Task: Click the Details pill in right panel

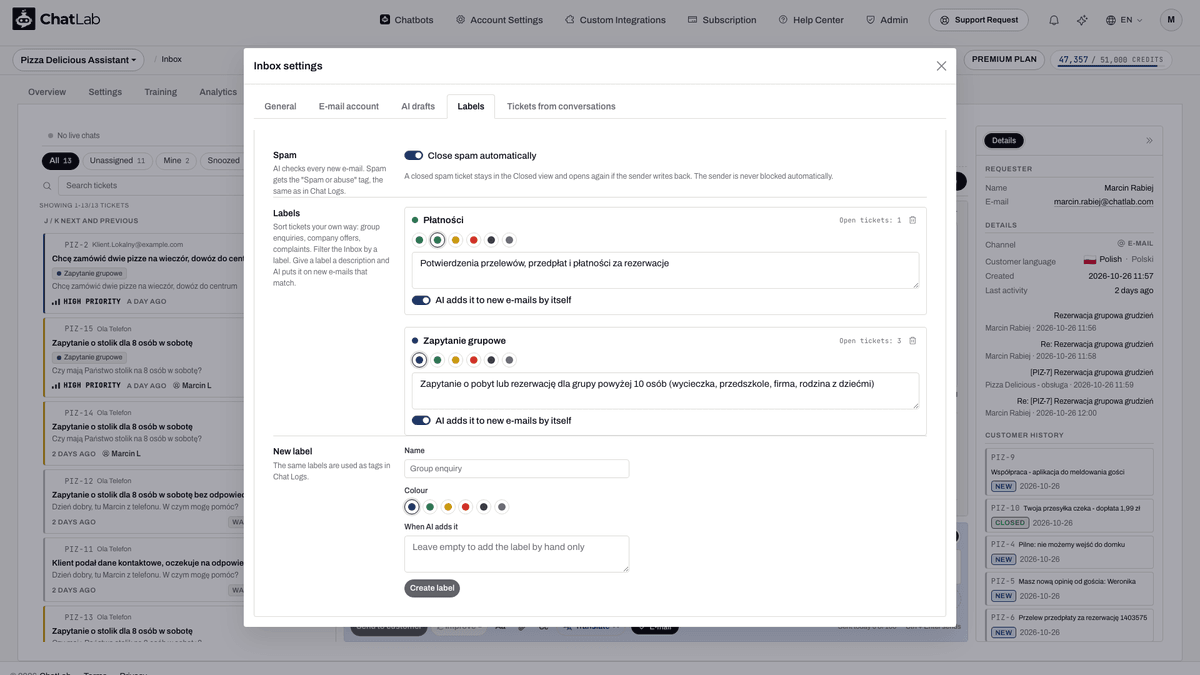Action: 1004,141
